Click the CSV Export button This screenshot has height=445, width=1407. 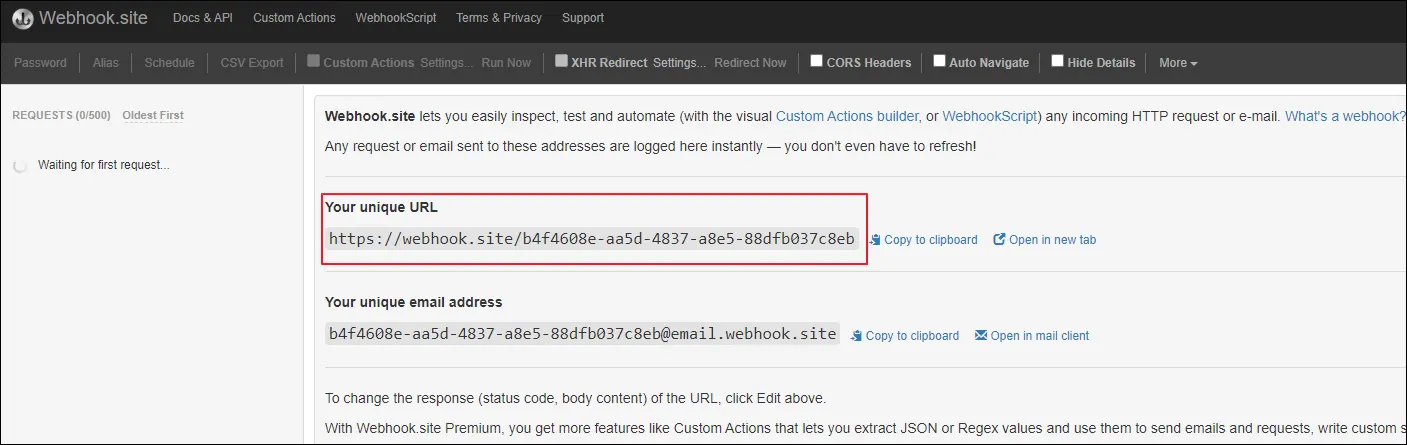pyautogui.click(x=252, y=63)
